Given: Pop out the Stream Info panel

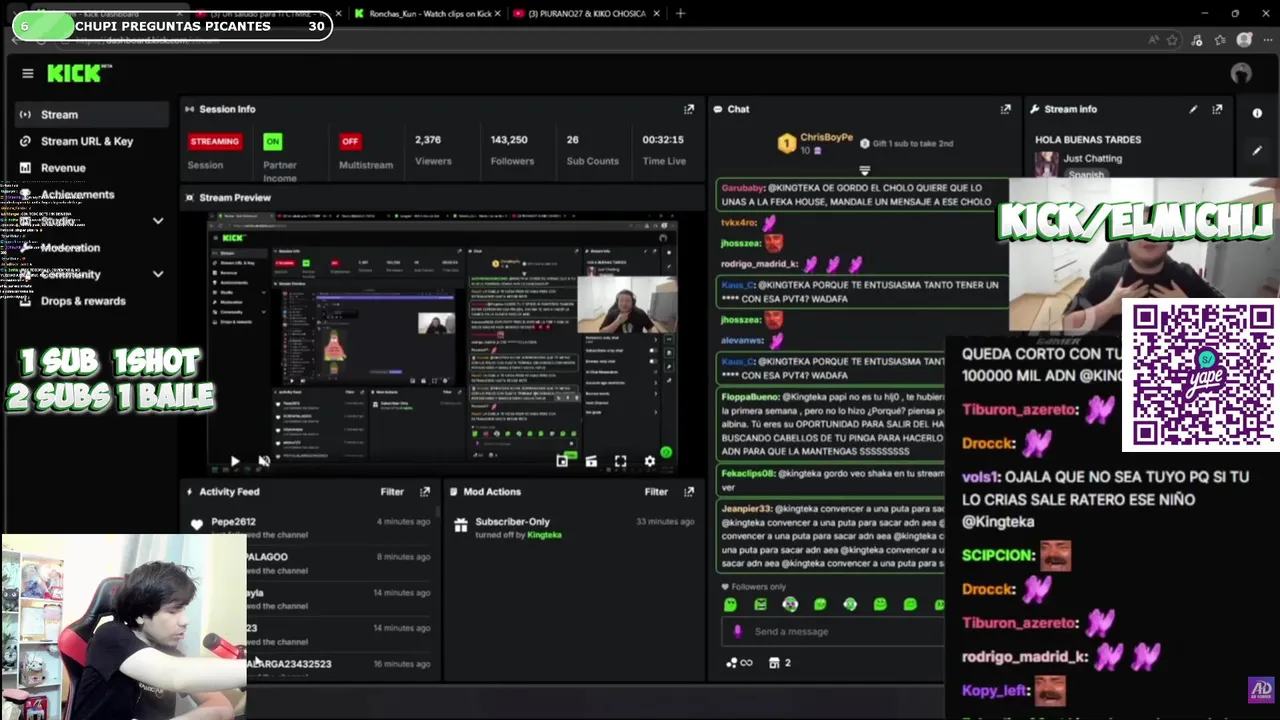Looking at the screenshot, I should pos(1217,109).
